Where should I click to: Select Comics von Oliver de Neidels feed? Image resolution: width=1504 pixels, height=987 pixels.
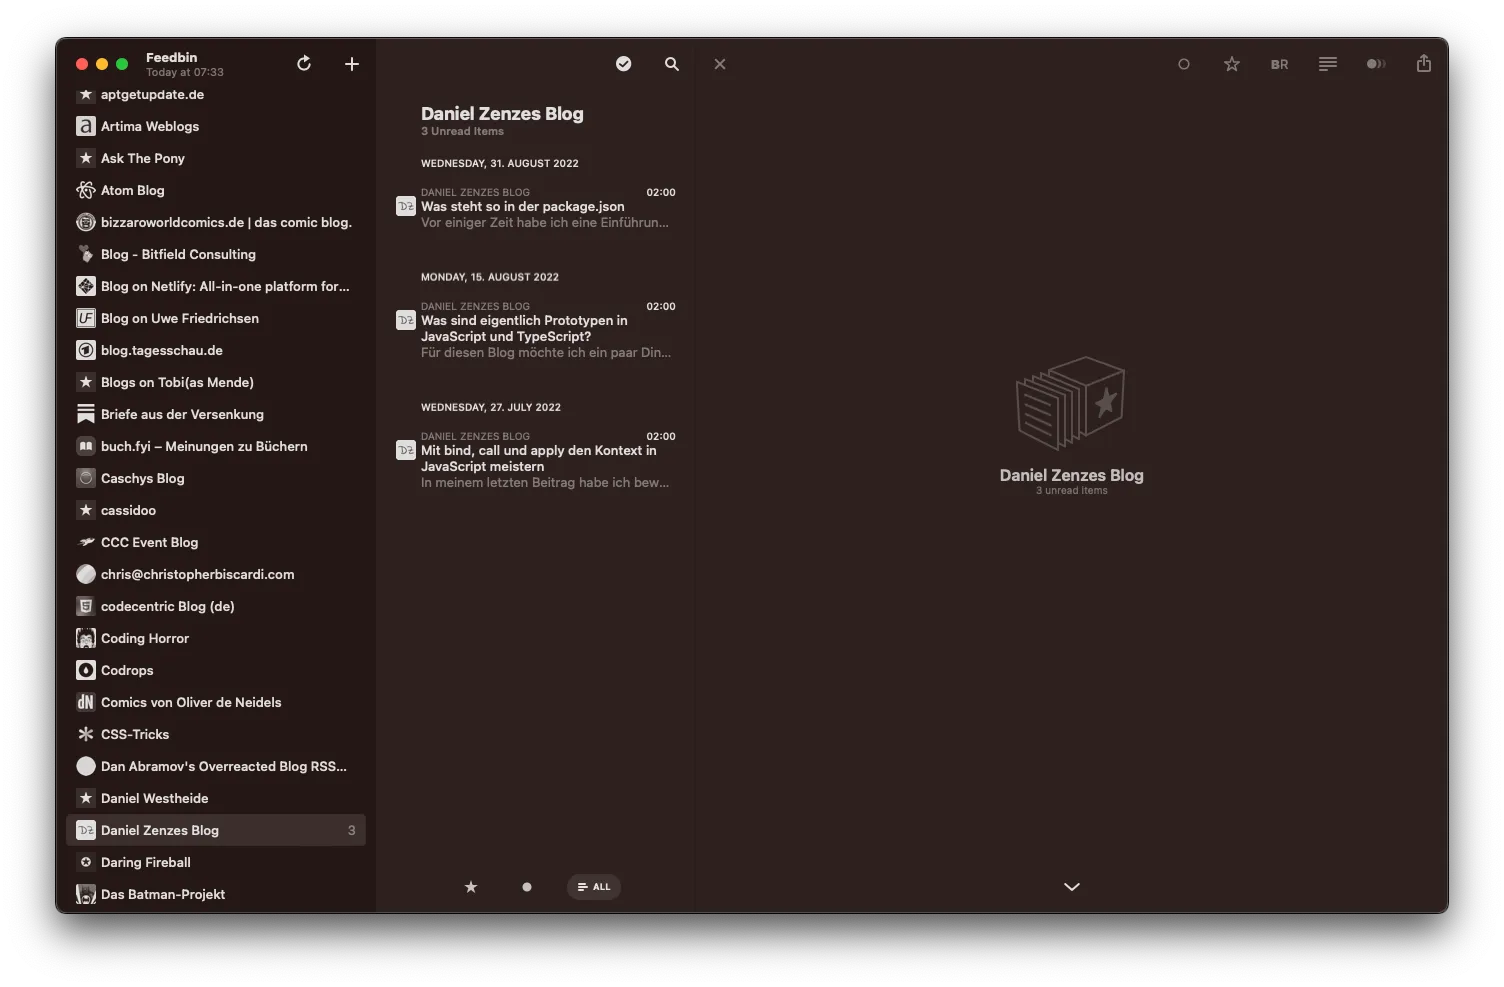coord(216,702)
